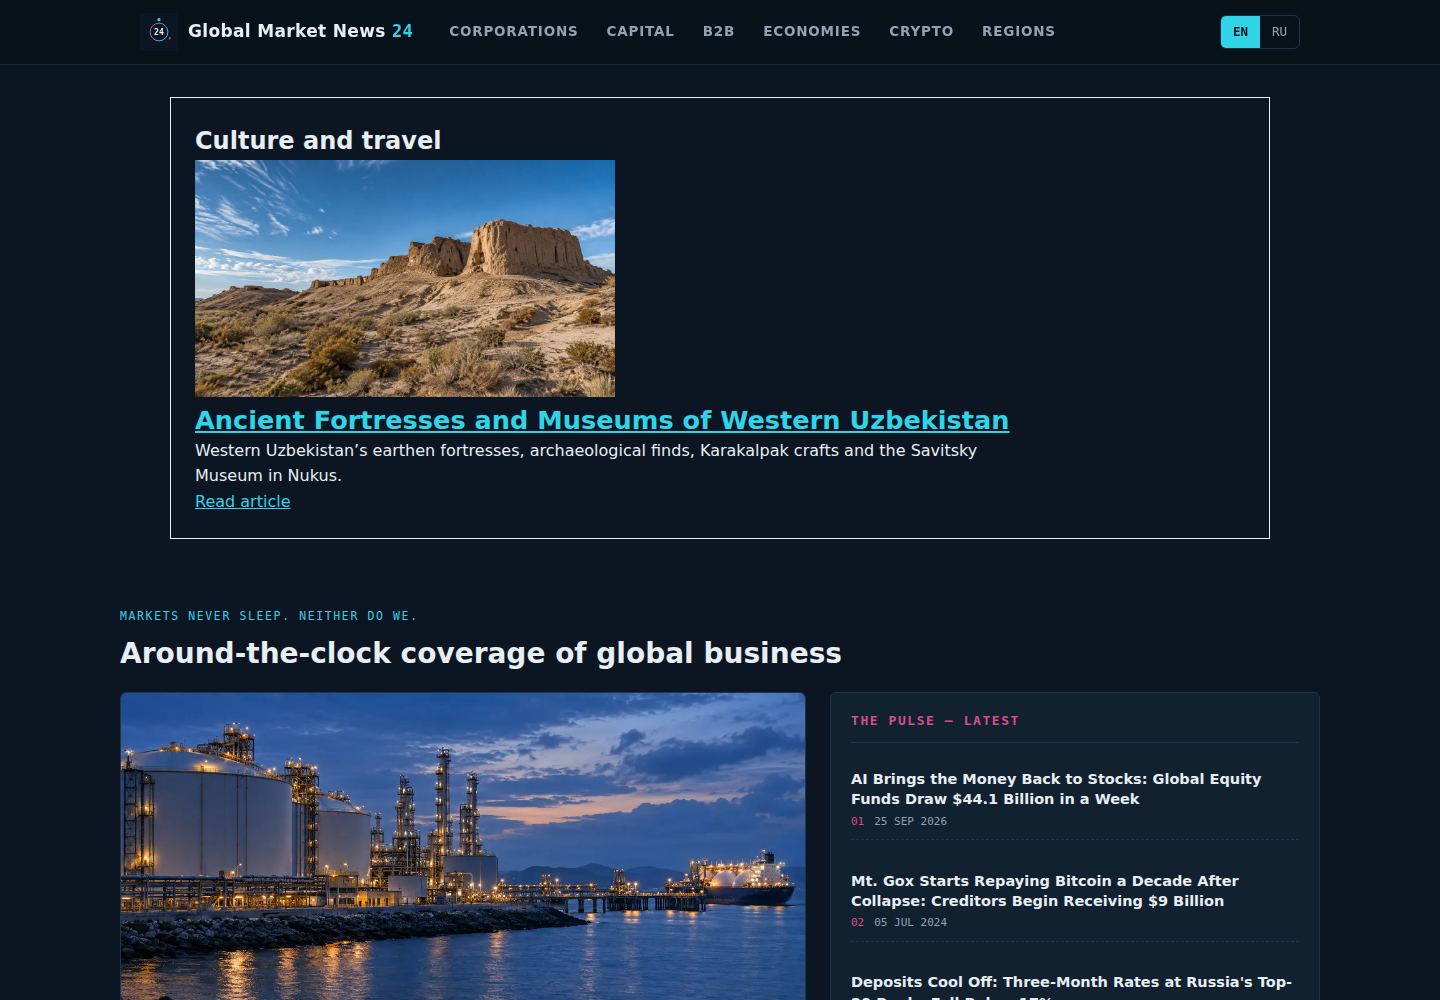This screenshot has width=1440, height=1000.
Task: Open the Economies section
Action: tap(811, 32)
